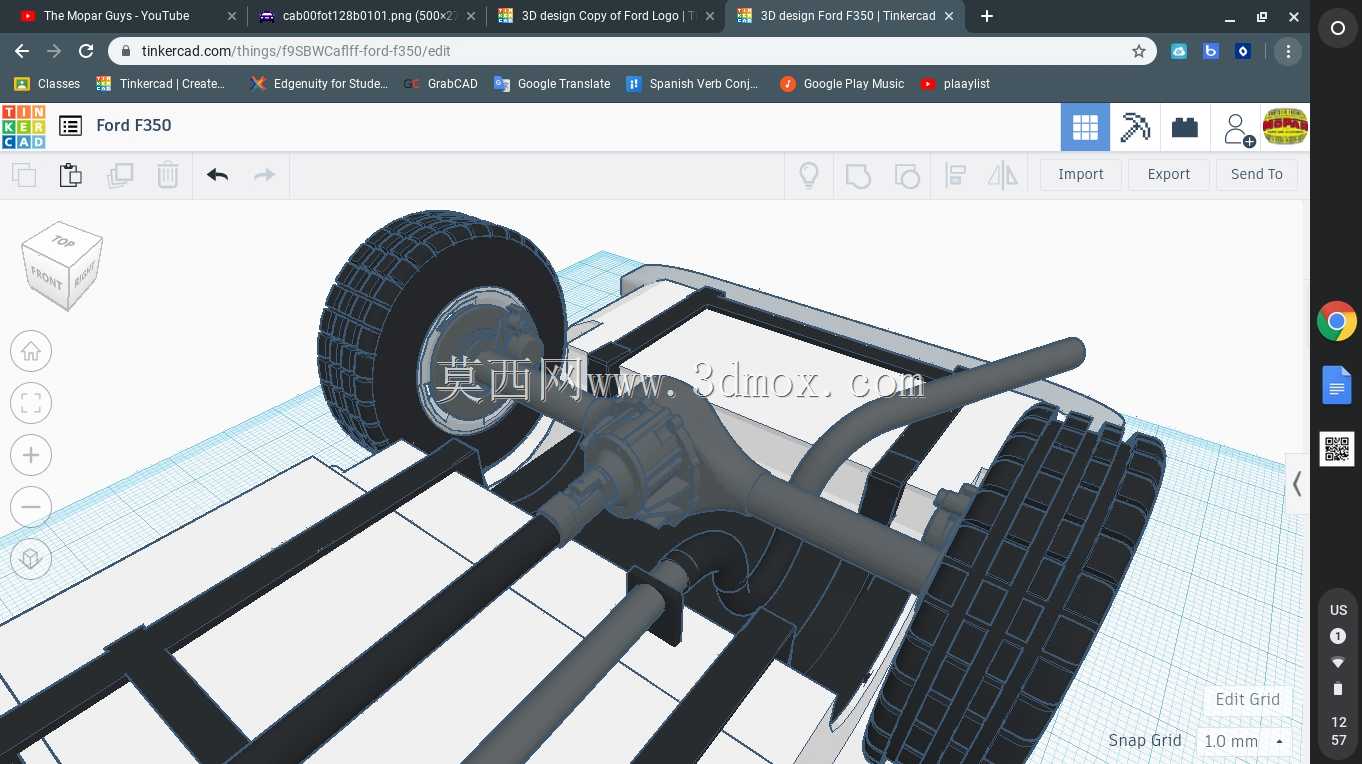Switch to Blocks pickaxe mode
This screenshot has height=764, width=1362.
pos(1135,127)
